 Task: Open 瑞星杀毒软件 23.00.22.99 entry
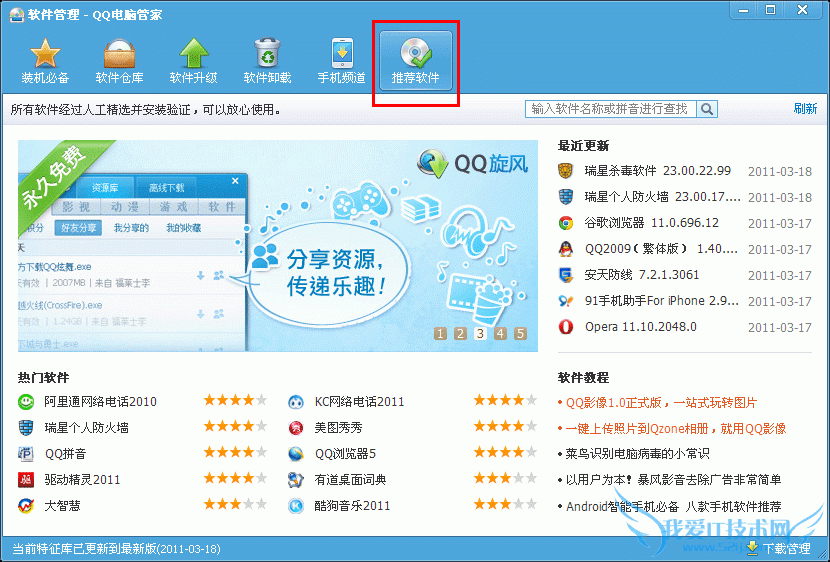pos(657,171)
